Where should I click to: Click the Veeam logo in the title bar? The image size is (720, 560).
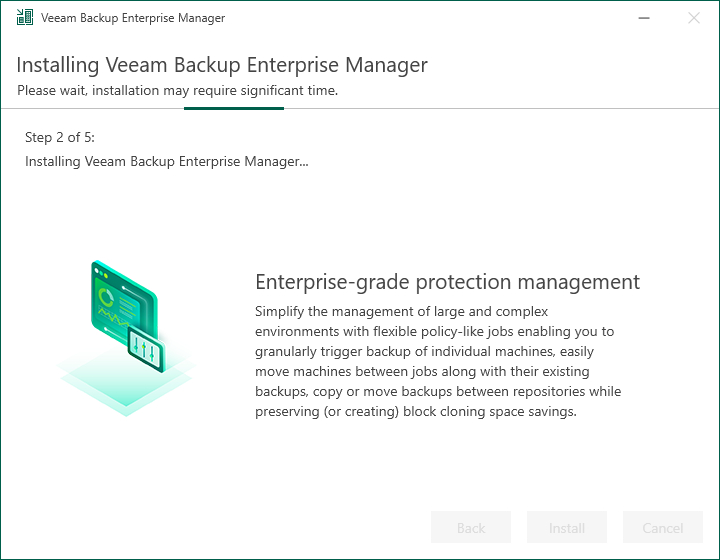[x=24, y=18]
